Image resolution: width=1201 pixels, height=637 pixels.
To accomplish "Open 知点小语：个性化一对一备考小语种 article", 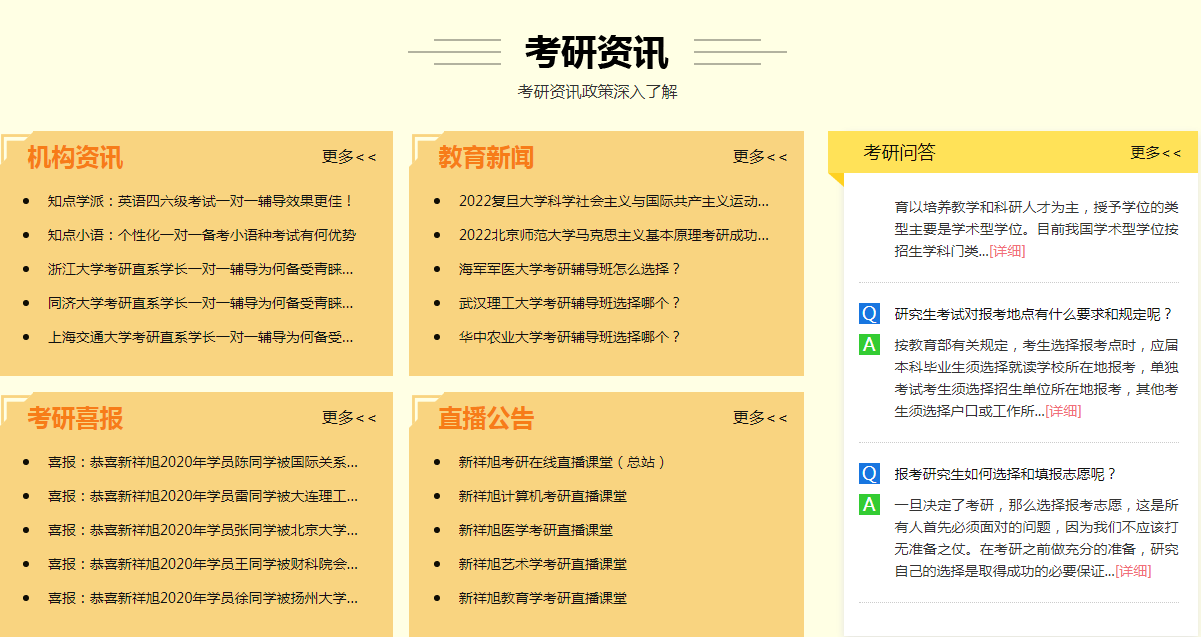I will [x=201, y=235].
